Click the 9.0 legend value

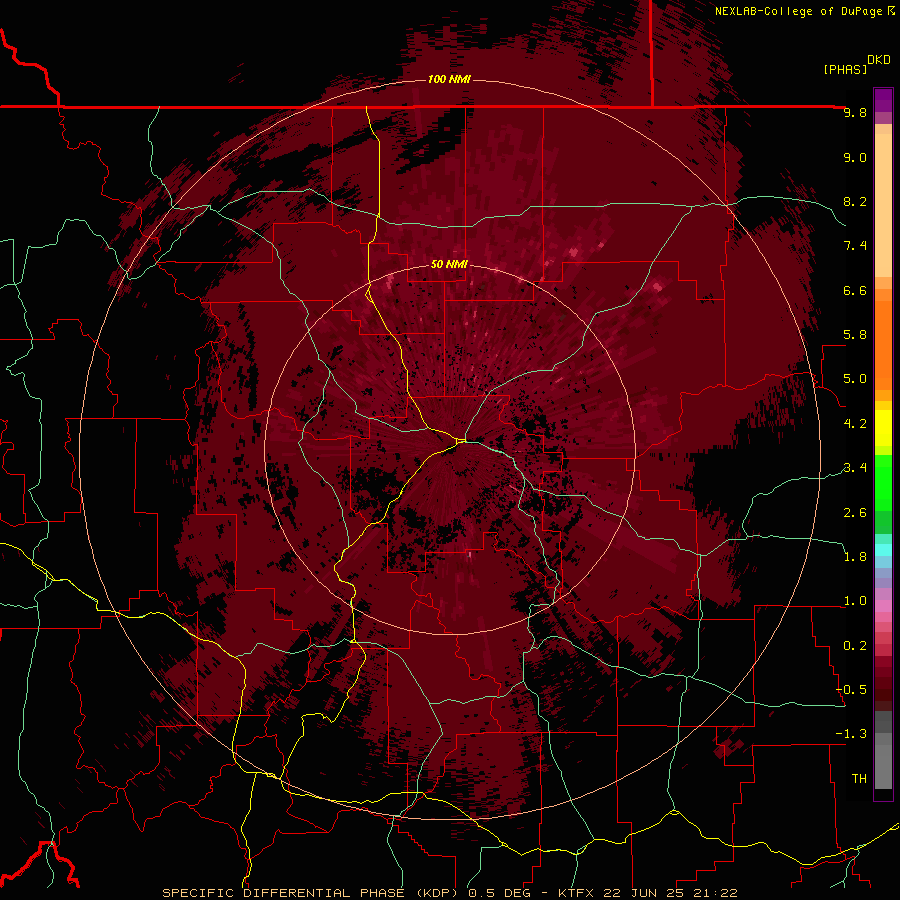(855, 157)
